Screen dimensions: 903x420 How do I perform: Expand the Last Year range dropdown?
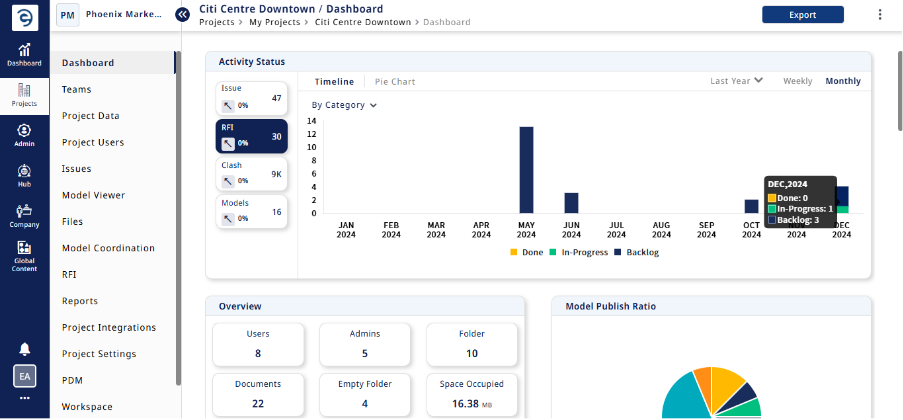click(x=736, y=81)
